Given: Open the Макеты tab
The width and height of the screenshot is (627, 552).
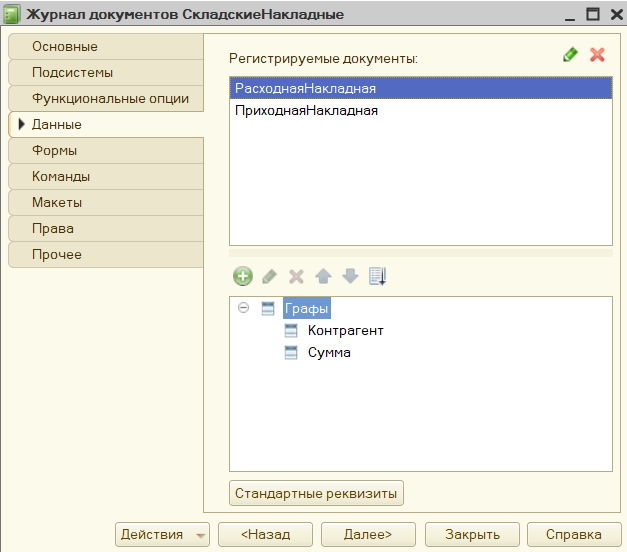Looking at the screenshot, I should coord(106,202).
